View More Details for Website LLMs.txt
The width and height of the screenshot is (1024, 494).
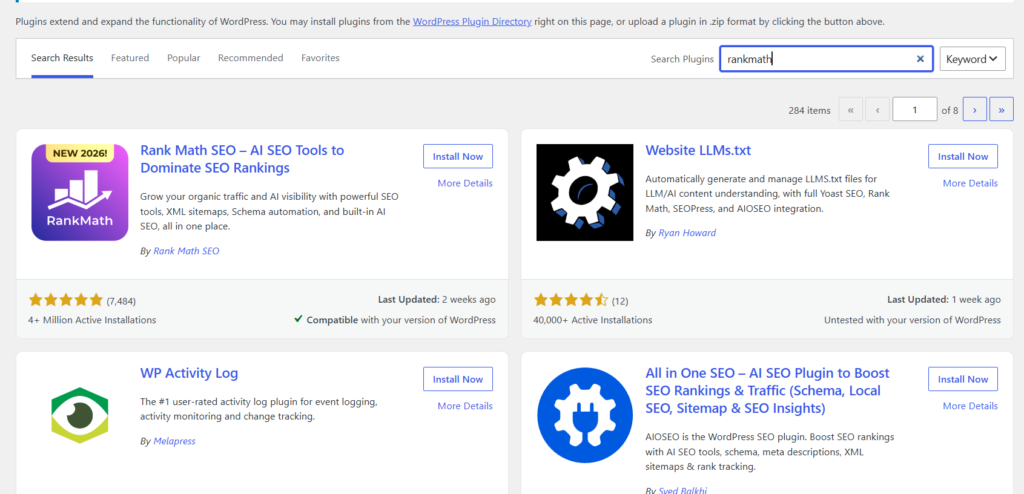pyautogui.click(x=970, y=183)
